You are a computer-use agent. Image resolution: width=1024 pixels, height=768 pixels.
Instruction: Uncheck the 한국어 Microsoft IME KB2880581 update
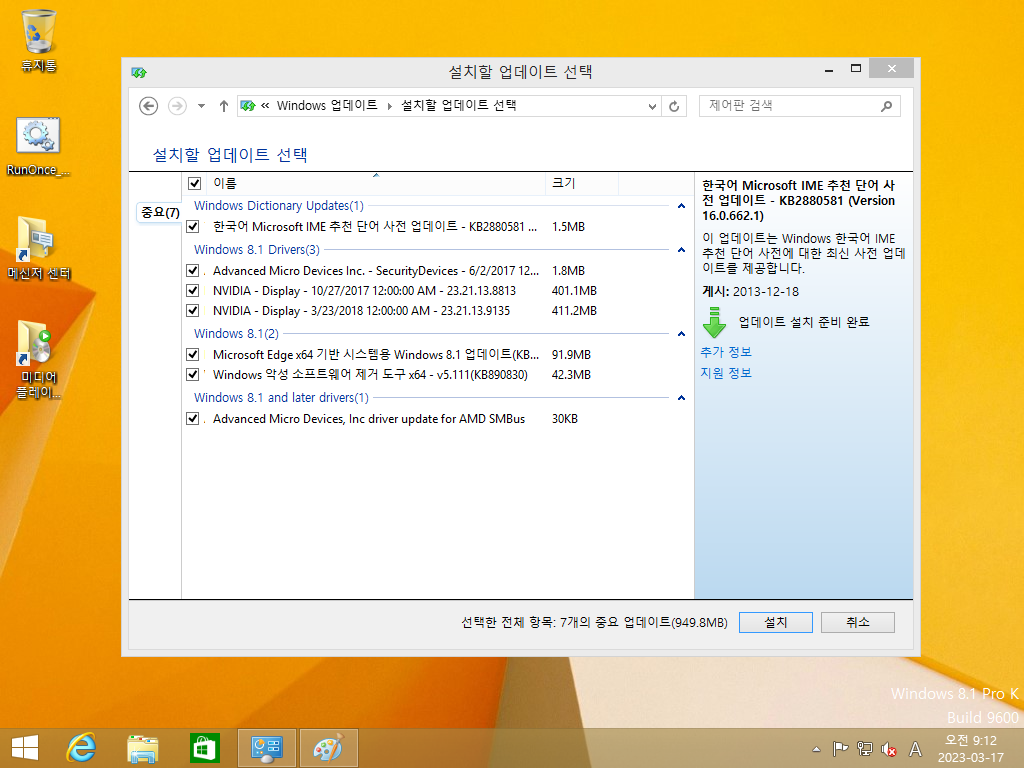[x=193, y=227]
